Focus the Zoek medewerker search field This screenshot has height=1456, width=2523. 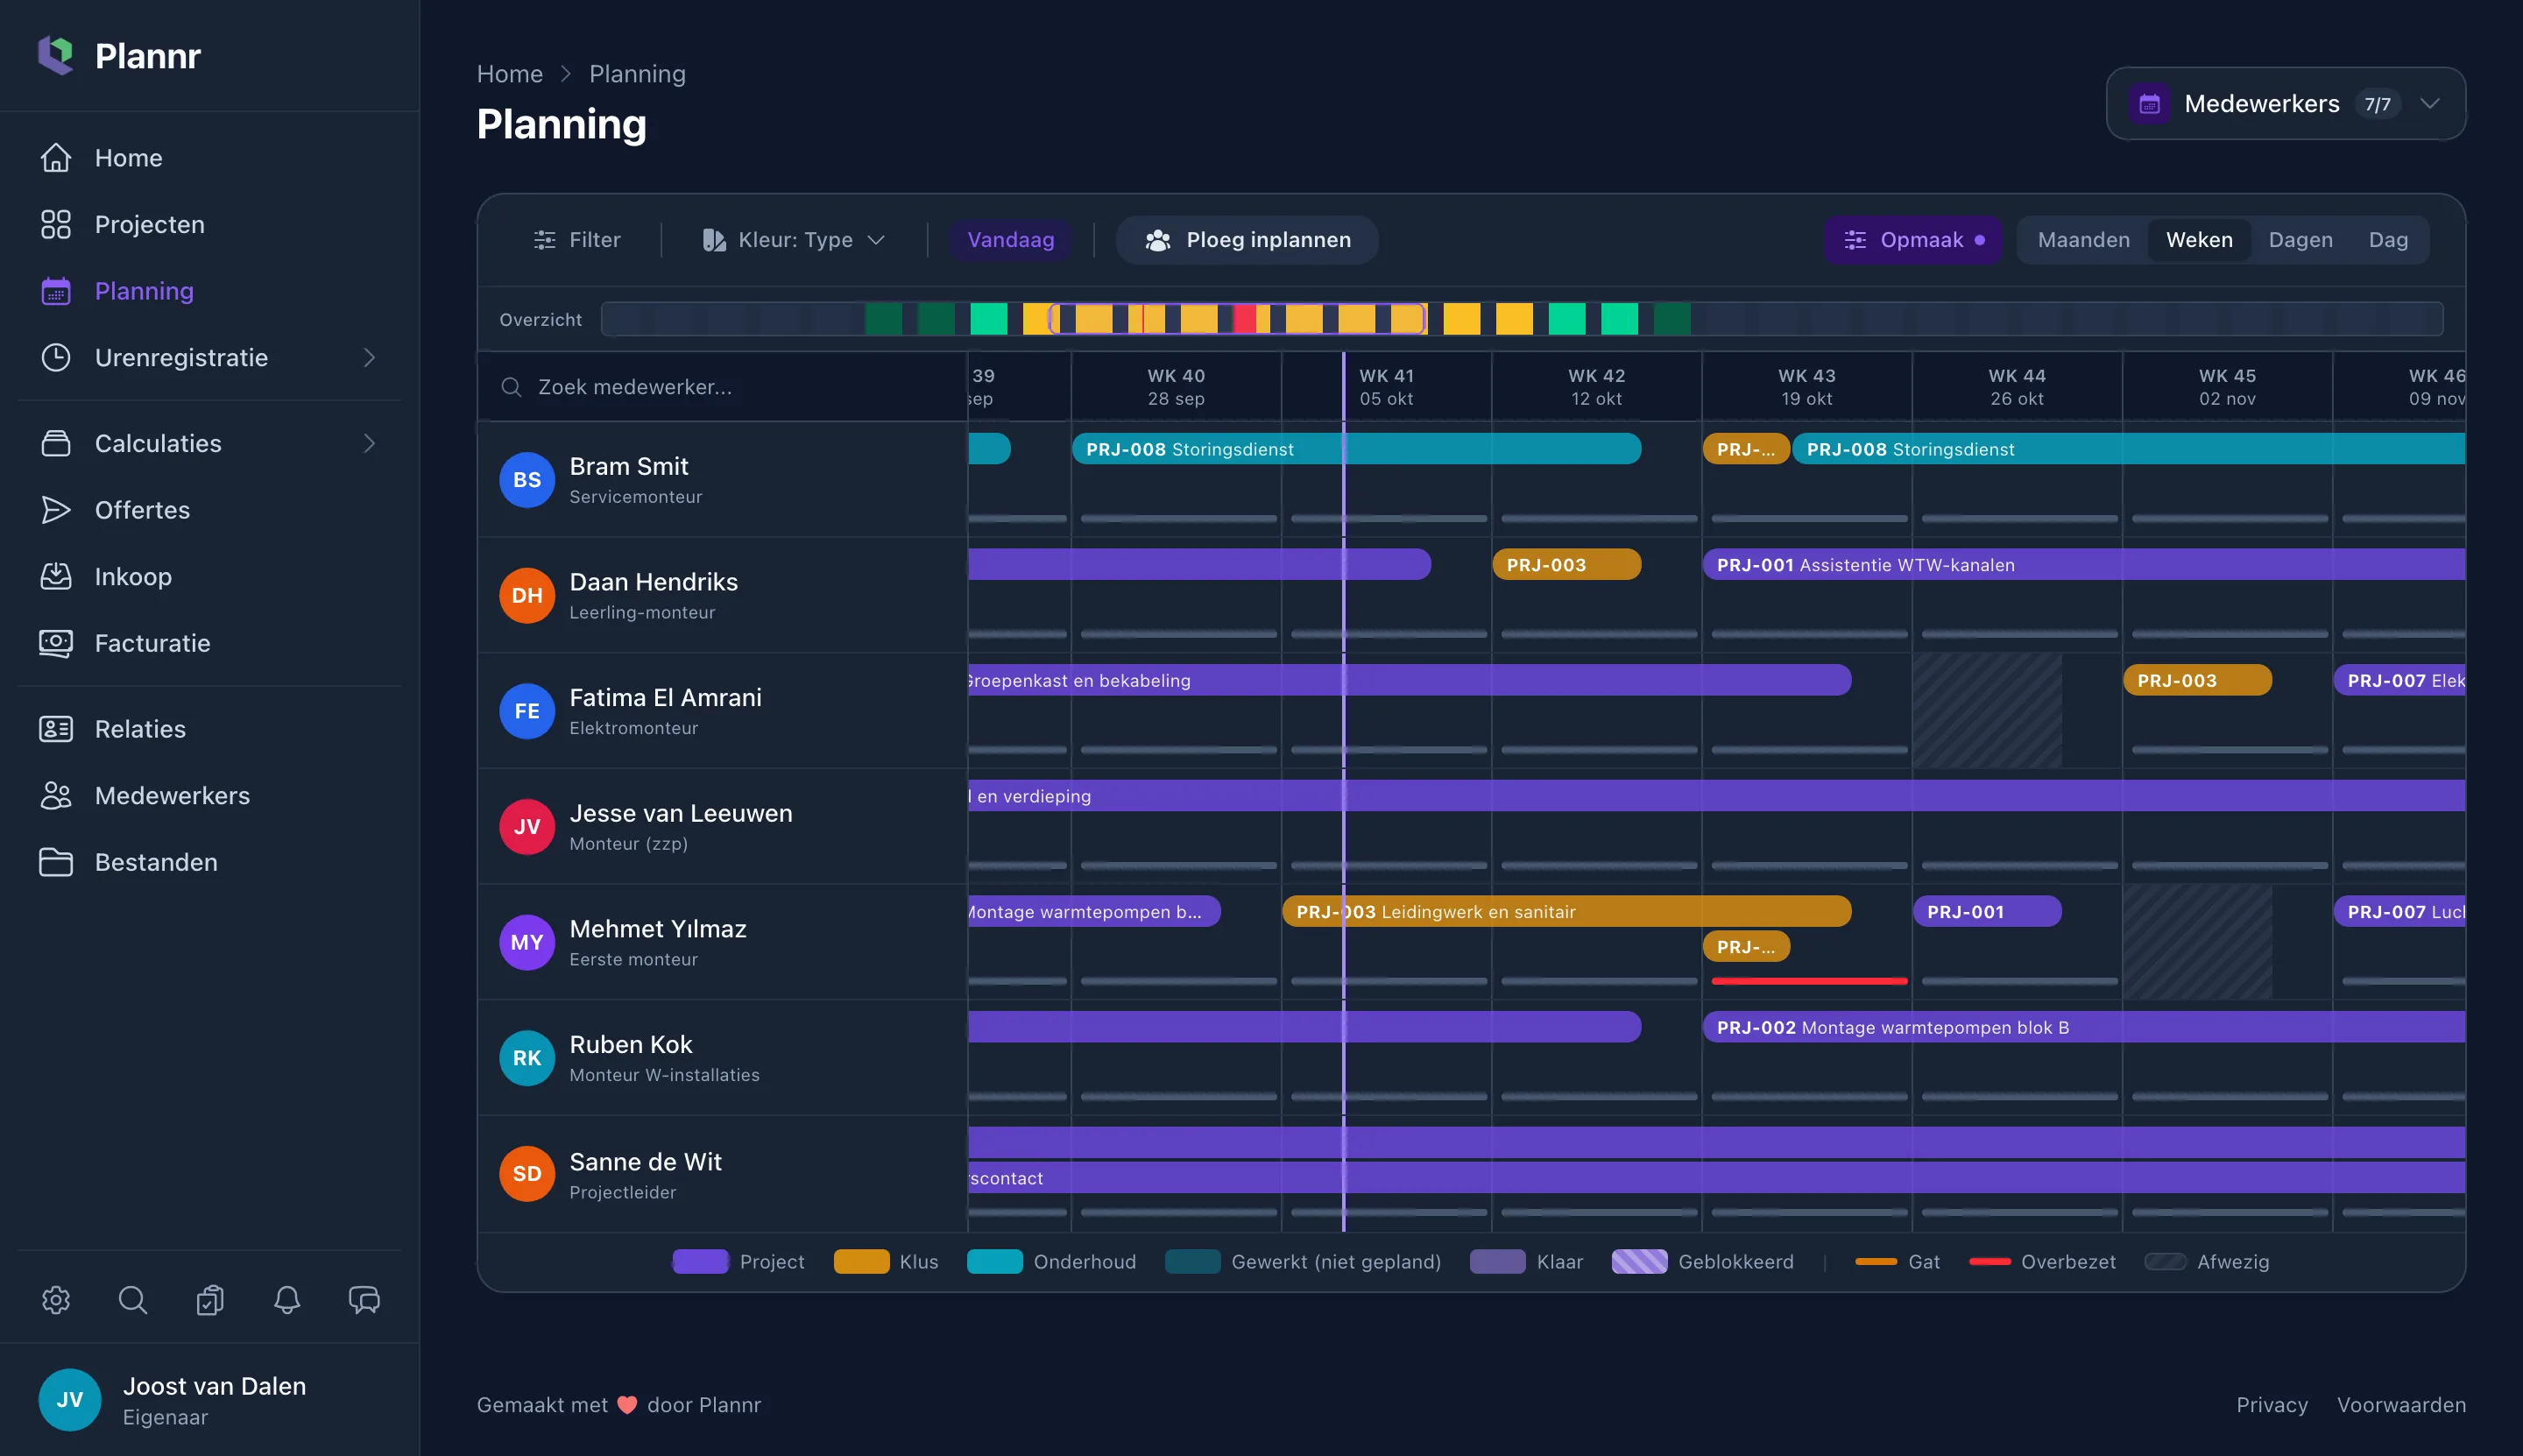click(x=723, y=387)
